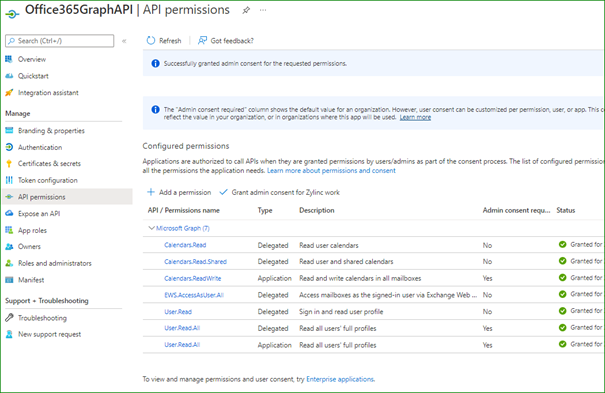This screenshot has width=605, height=393.
Task: Click the info icon in success banner
Action: click(x=155, y=63)
